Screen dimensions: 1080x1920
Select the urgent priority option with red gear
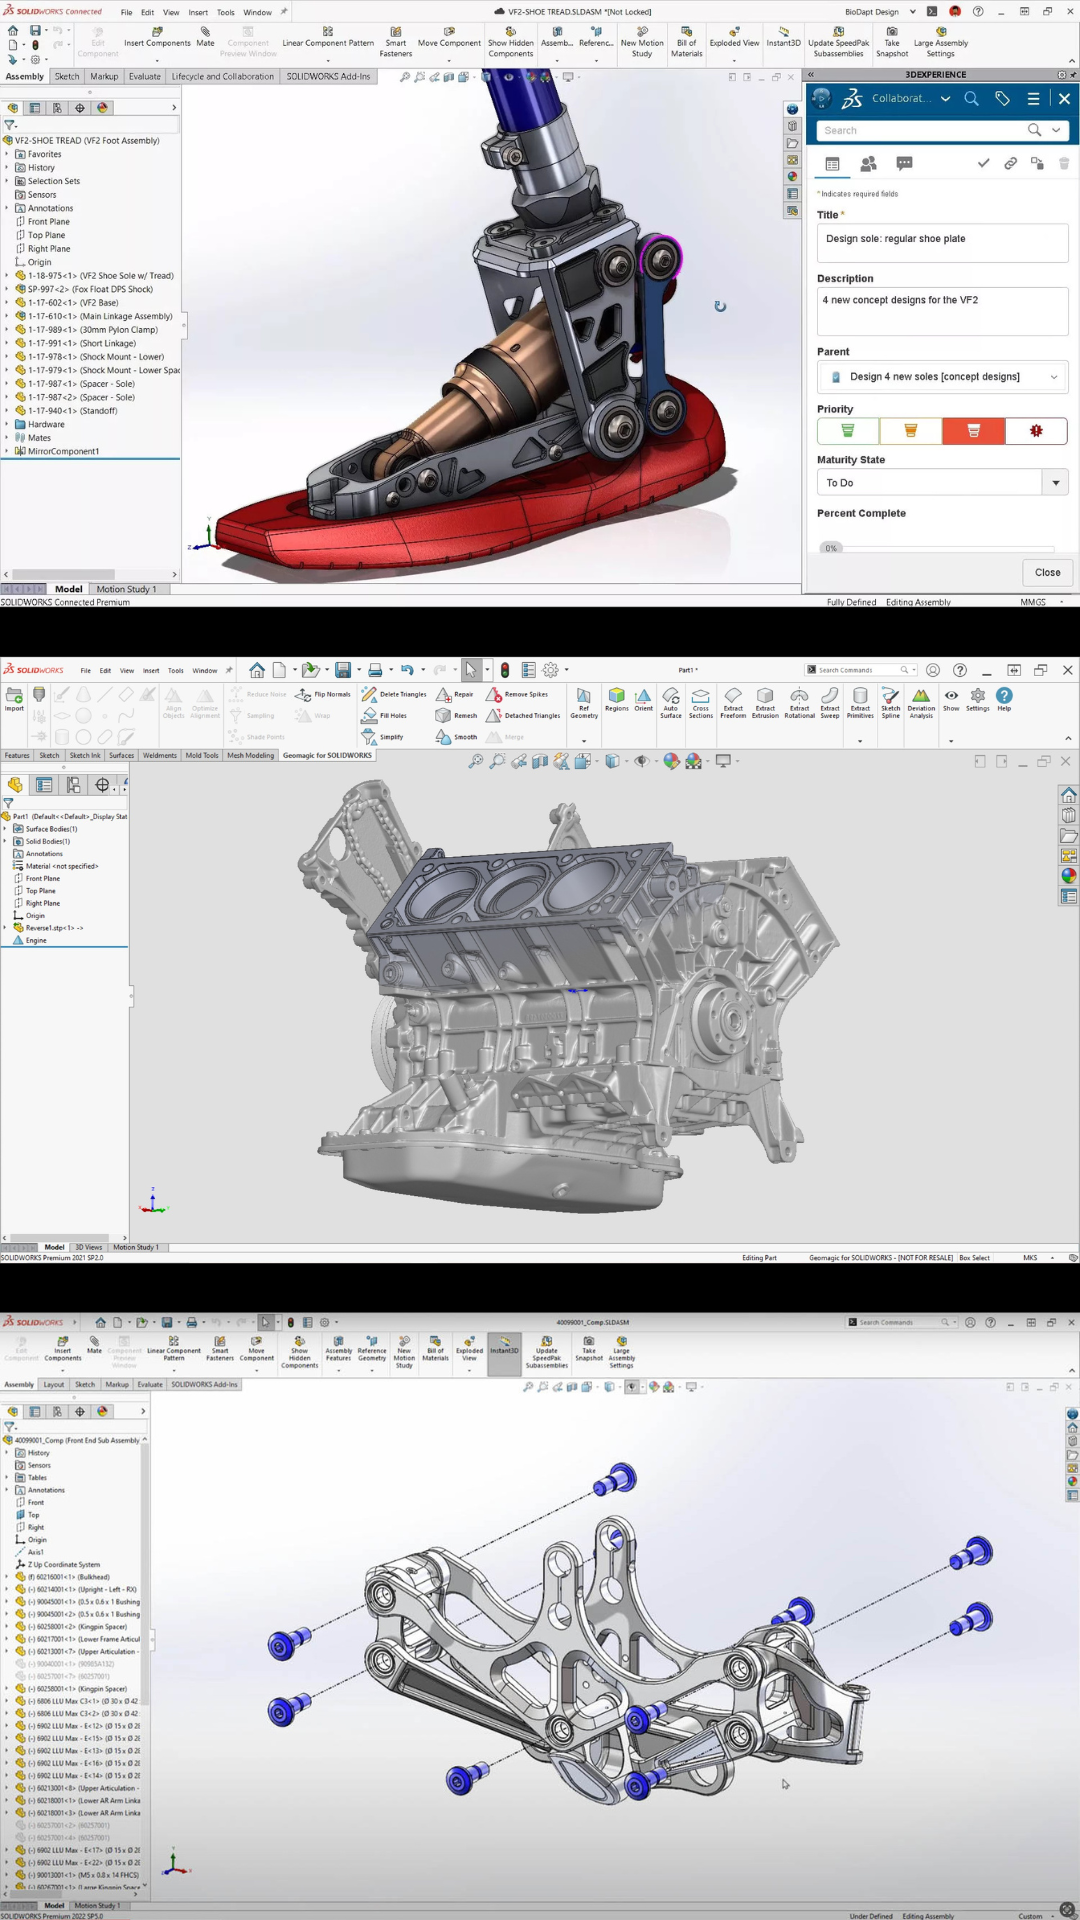pos(1036,431)
